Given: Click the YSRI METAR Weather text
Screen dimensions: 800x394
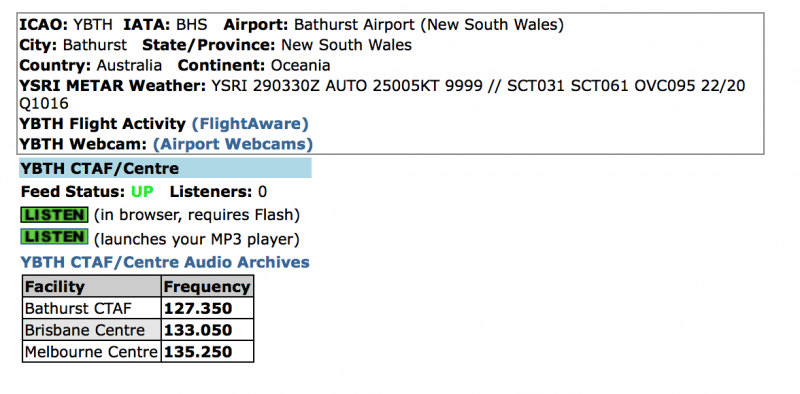Looking at the screenshot, I should click(x=112, y=85).
